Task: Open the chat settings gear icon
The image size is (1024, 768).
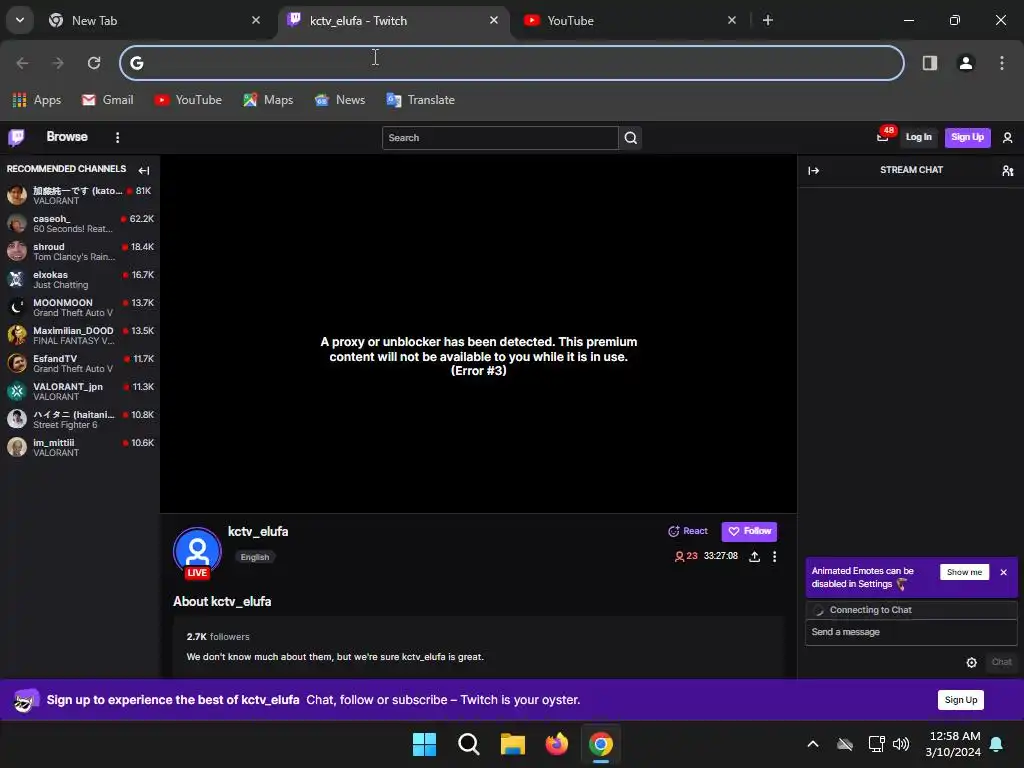Action: coord(972,662)
